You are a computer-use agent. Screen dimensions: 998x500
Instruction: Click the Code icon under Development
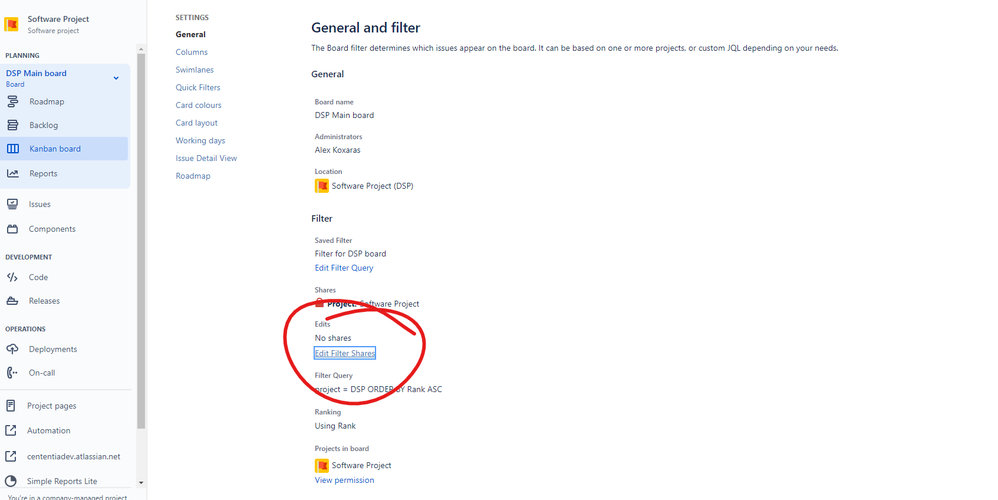point(12,277)
